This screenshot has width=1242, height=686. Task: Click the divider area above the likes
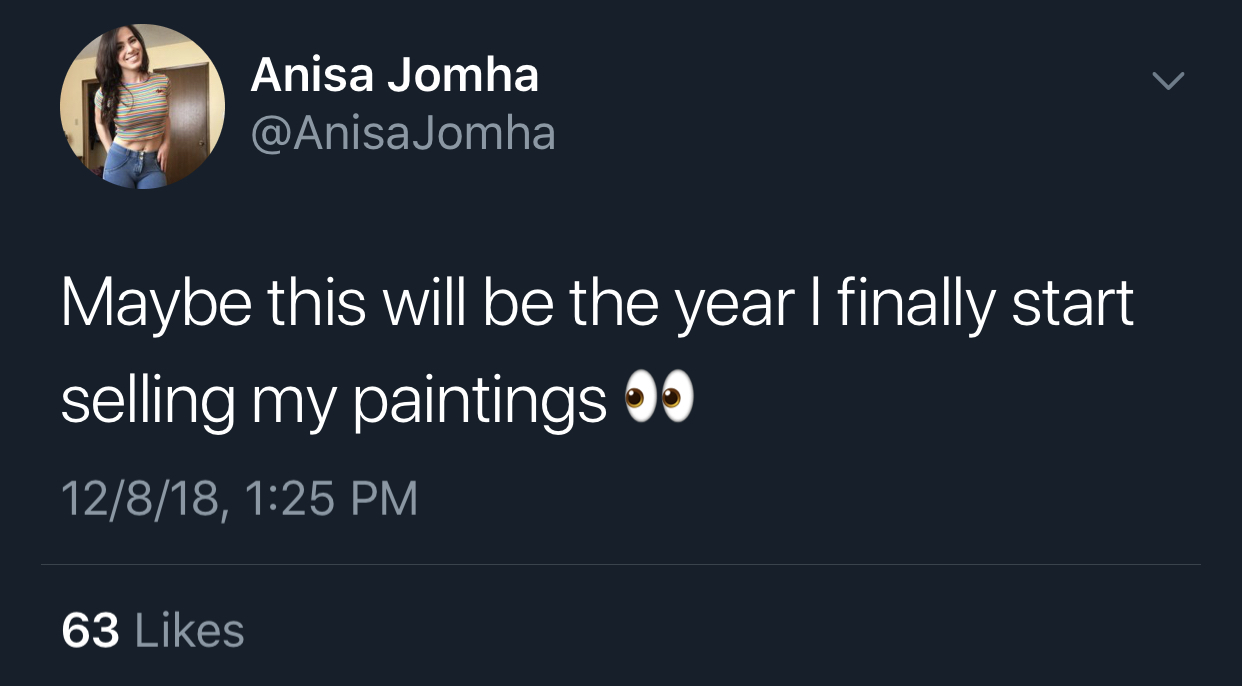[620, 566]
